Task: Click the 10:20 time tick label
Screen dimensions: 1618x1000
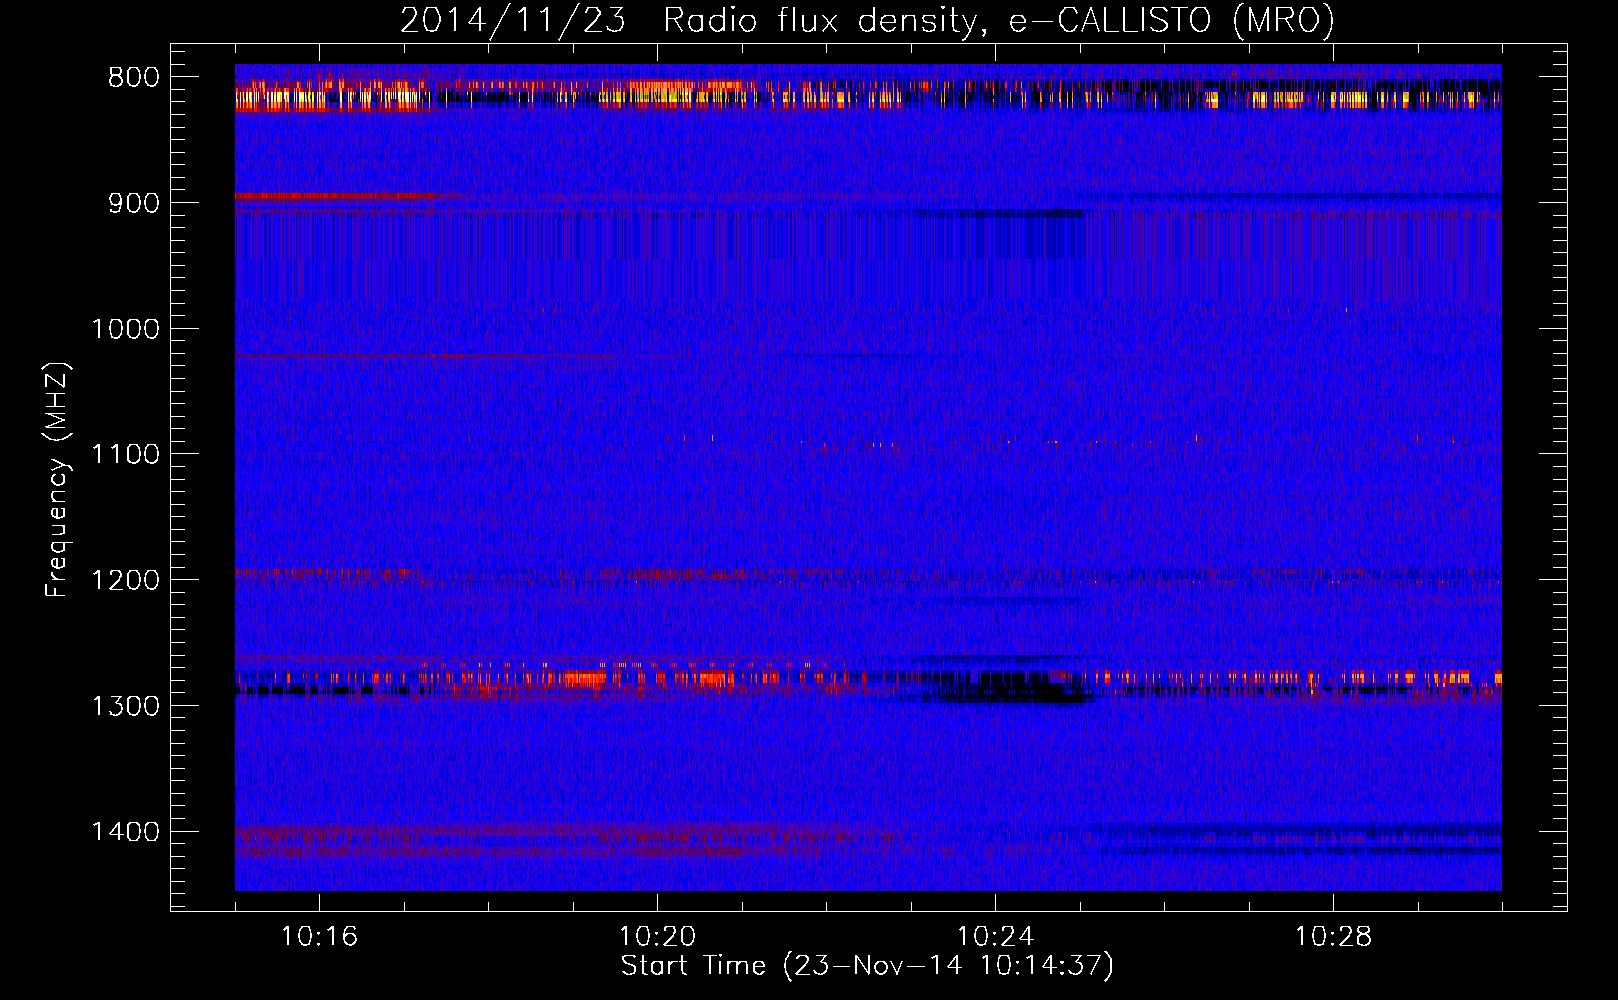Action: pyautogui.click(x=657, y=937)
